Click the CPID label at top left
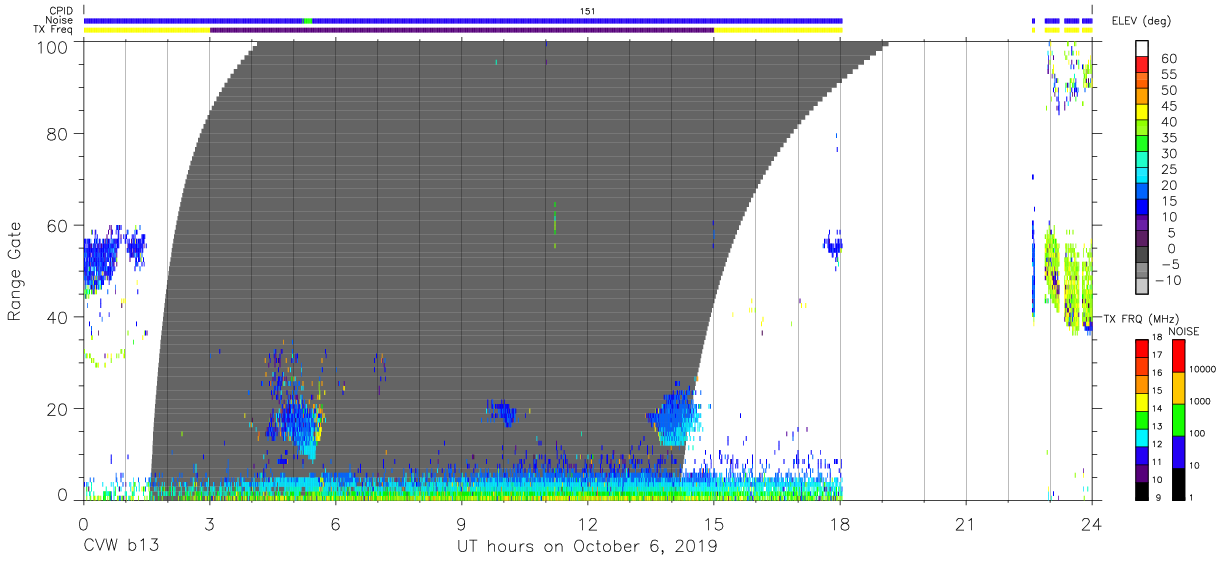This screenshot has width=1228, height=567. point(60,10)
